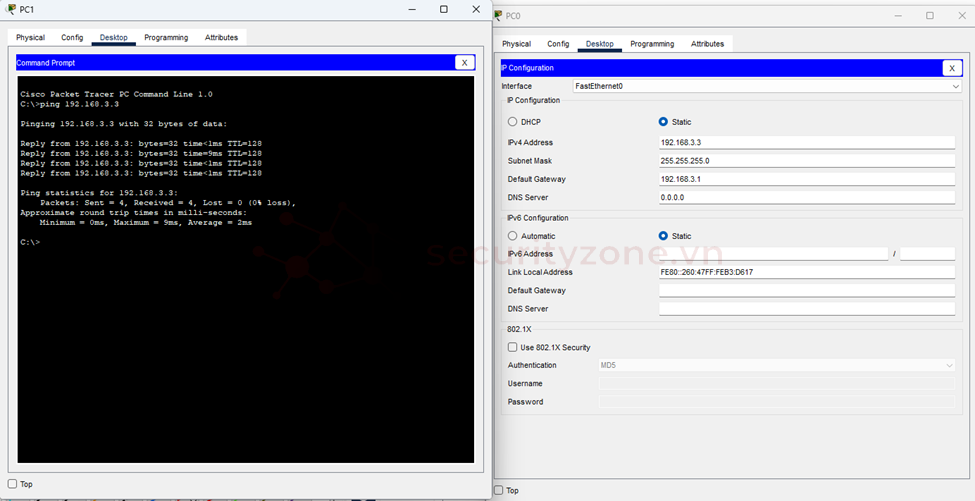Maximize the PC1 window

444,9
